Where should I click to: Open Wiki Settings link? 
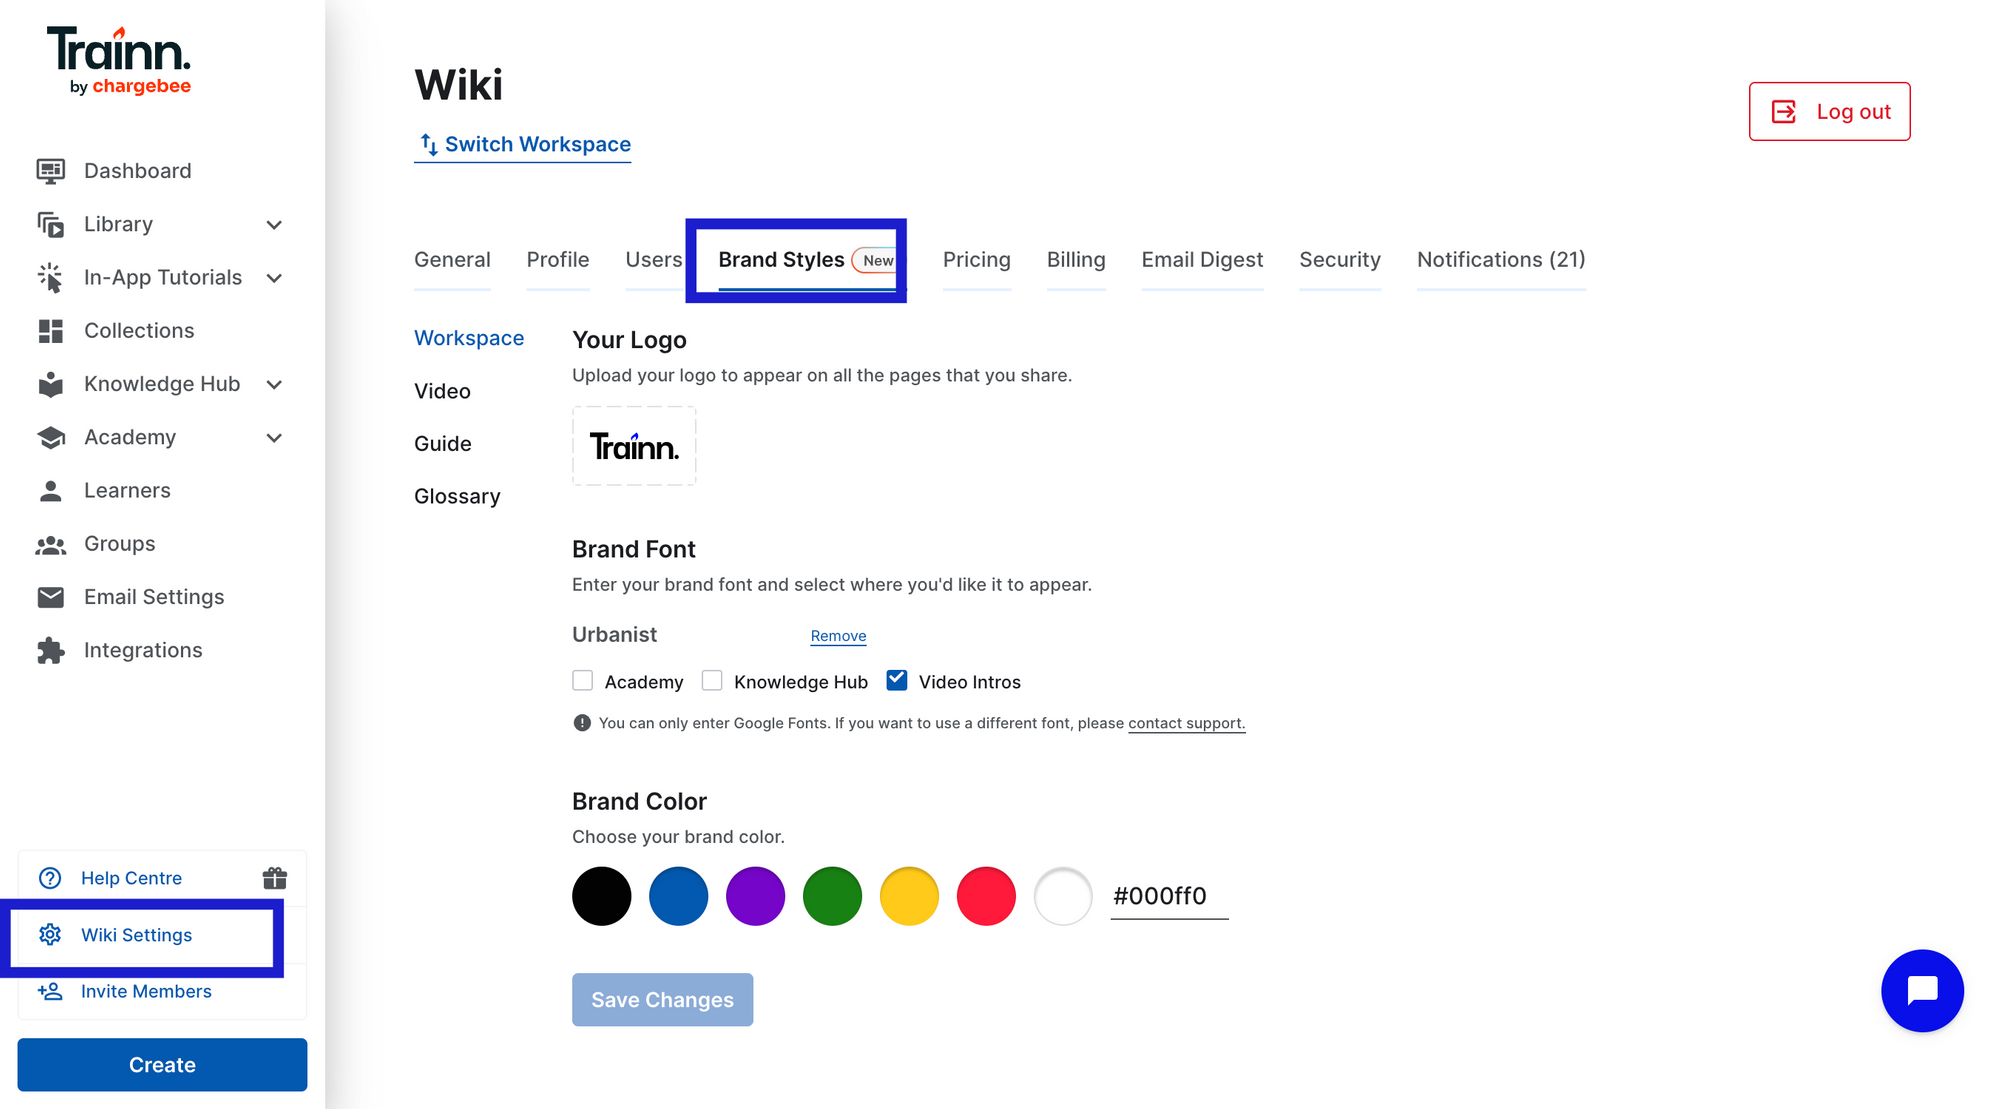coord(136,935)
